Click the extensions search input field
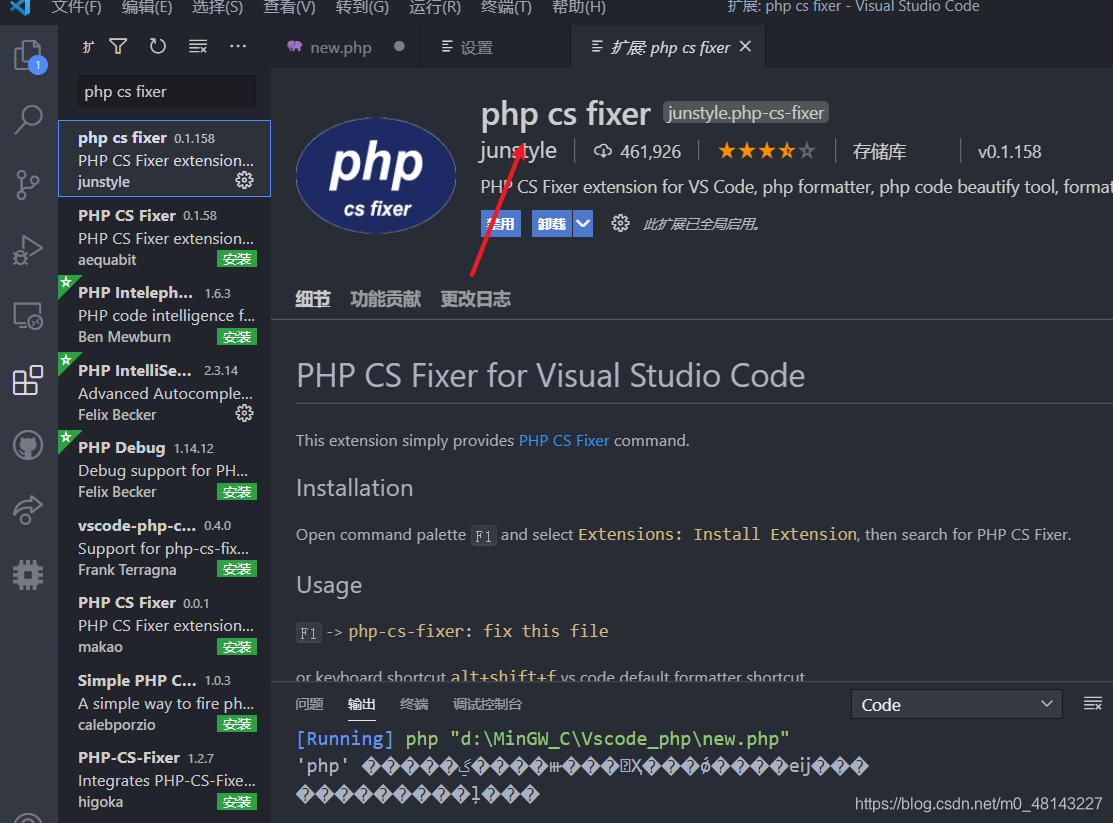This screenshot has width=1113, height=823. pos(166,92)
